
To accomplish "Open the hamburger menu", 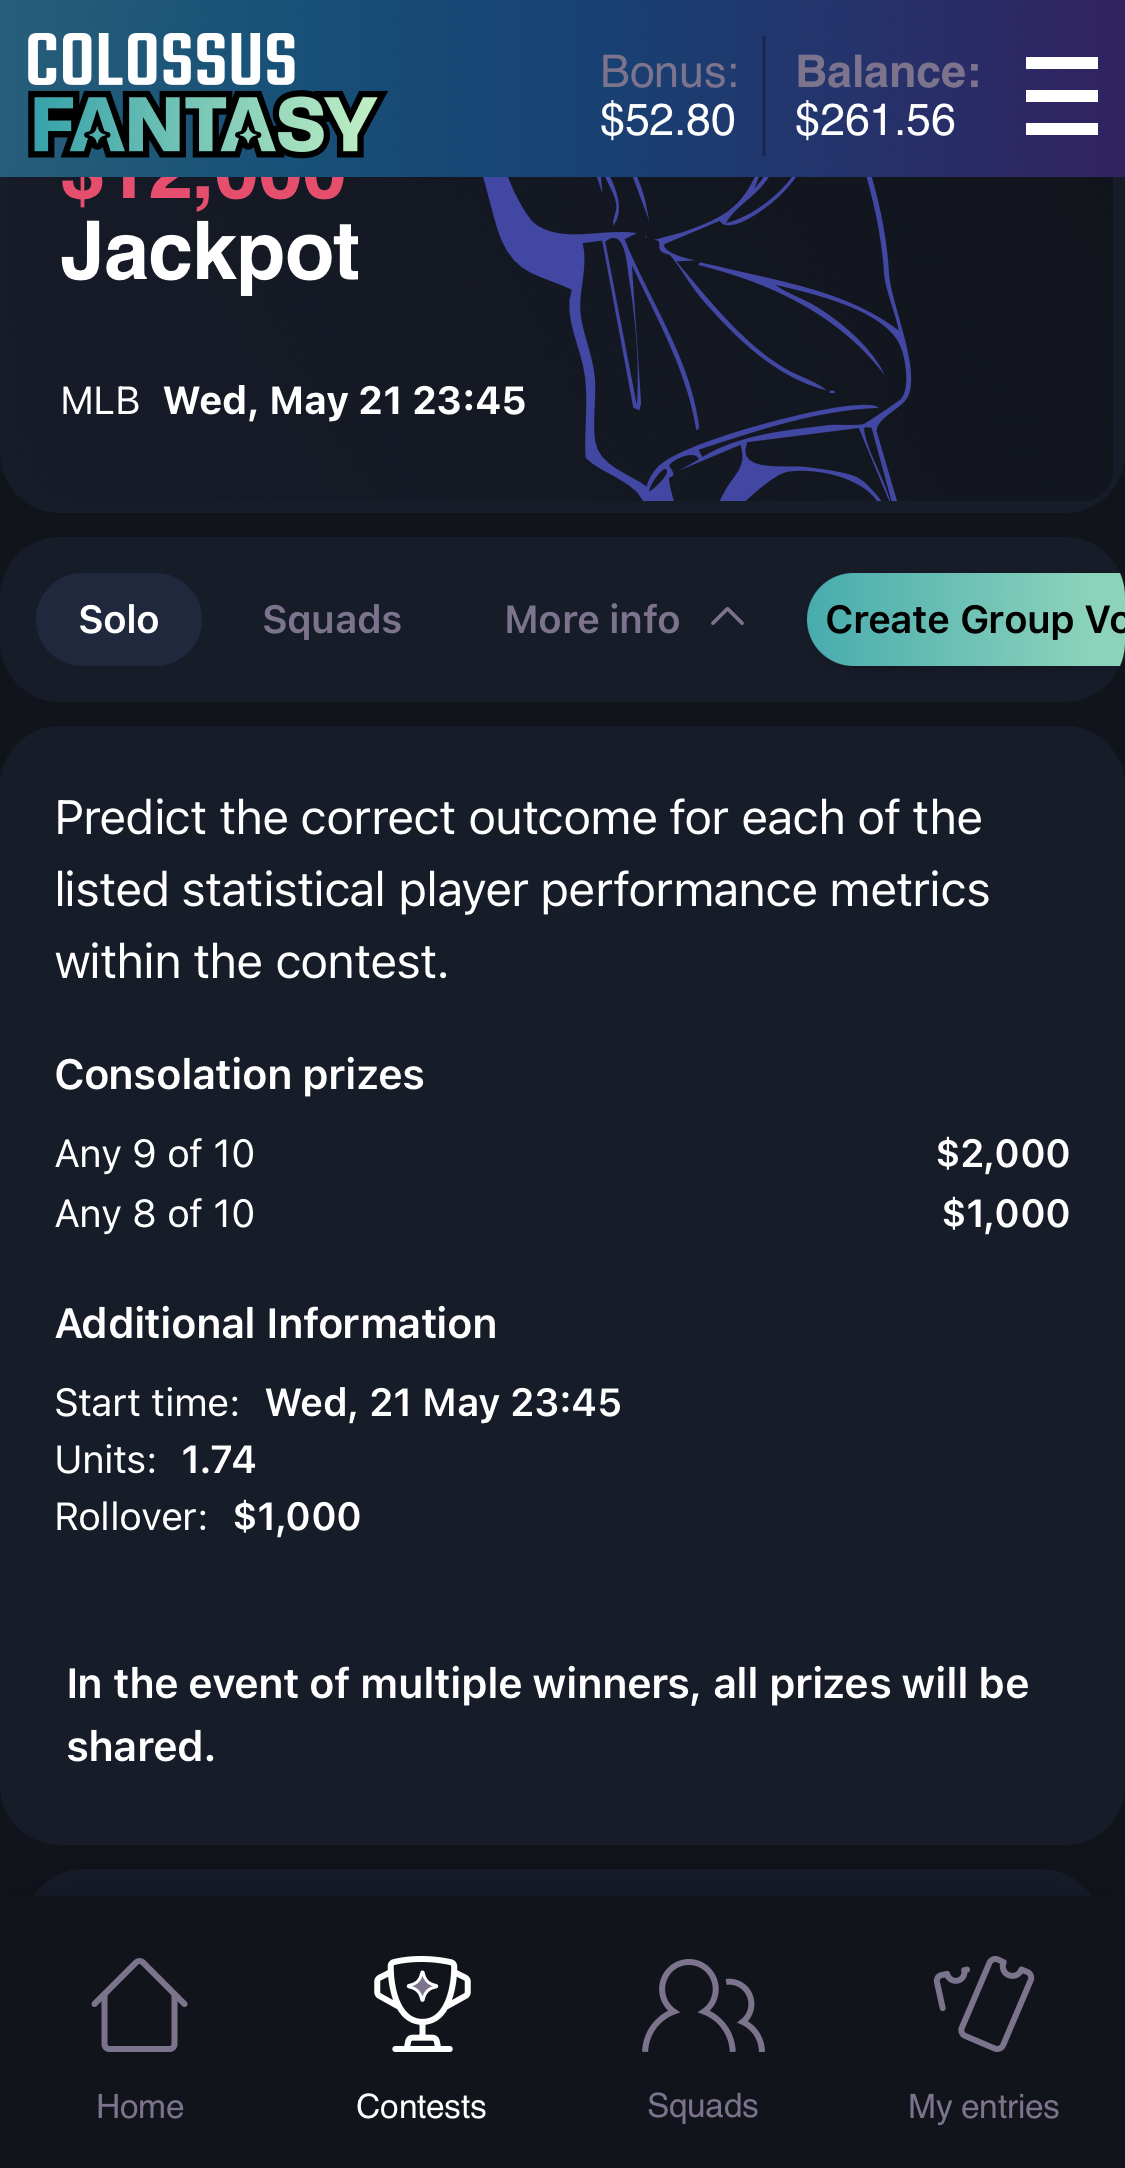I will click(1061, 95).
